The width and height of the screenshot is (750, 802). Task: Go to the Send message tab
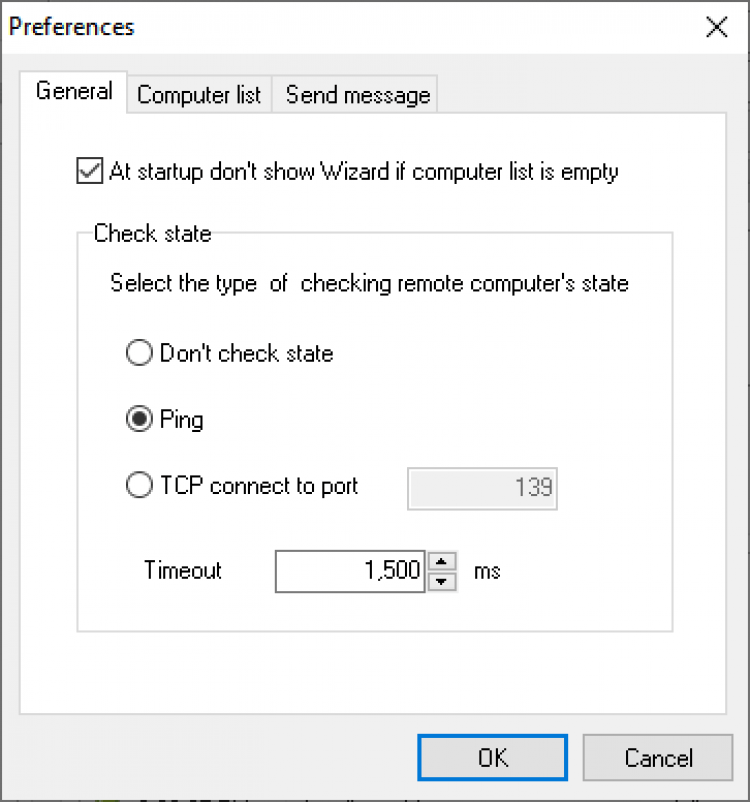[357, 95]
